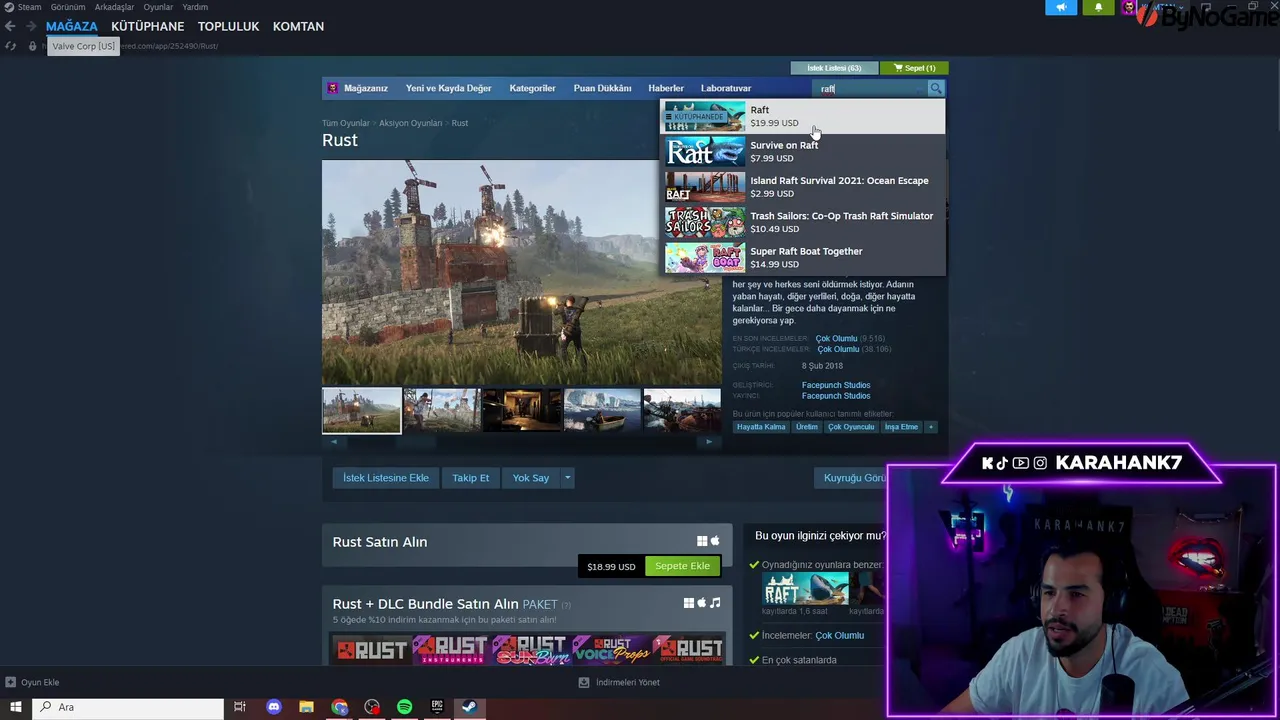1280x720 pixels.
Task: Open Discord from the taskbar
Action: tap(274, 707)
